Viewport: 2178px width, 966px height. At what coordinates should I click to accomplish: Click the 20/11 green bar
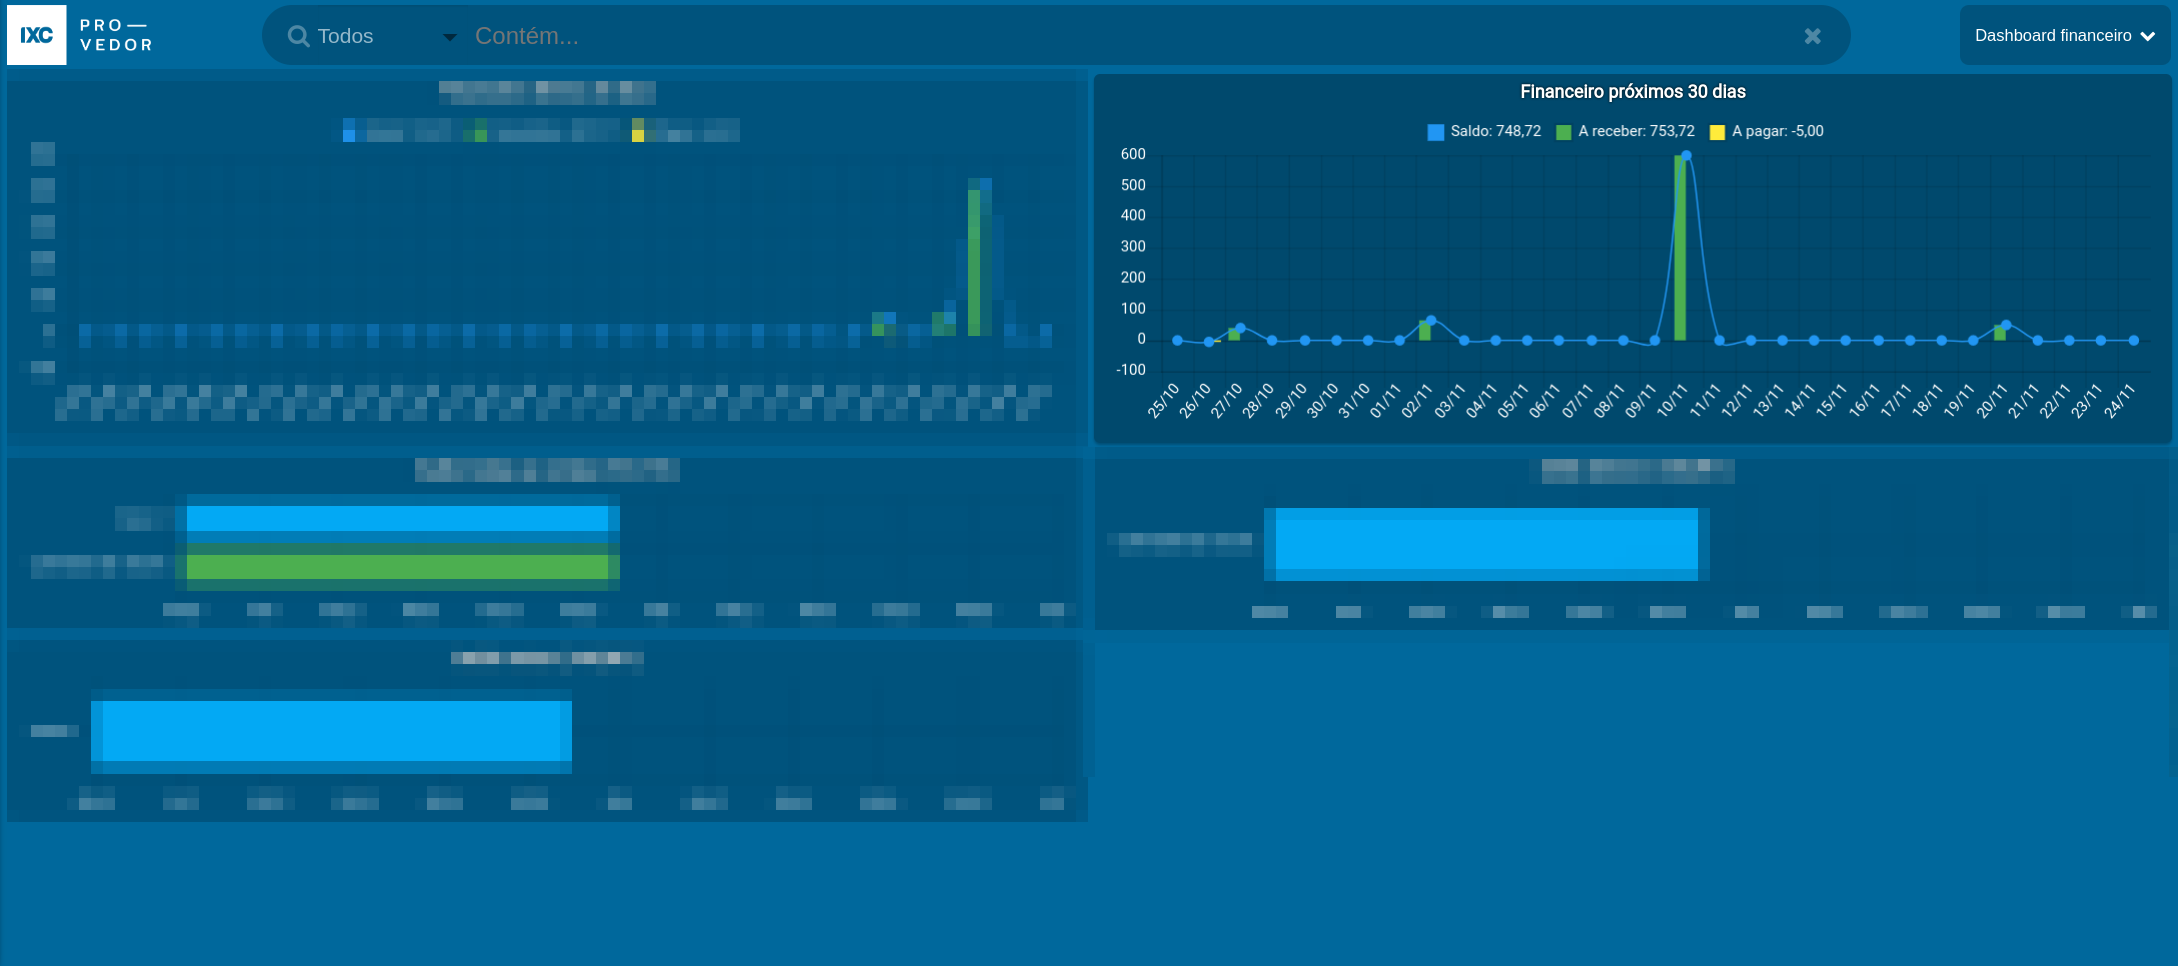(x=1999, y=333)
